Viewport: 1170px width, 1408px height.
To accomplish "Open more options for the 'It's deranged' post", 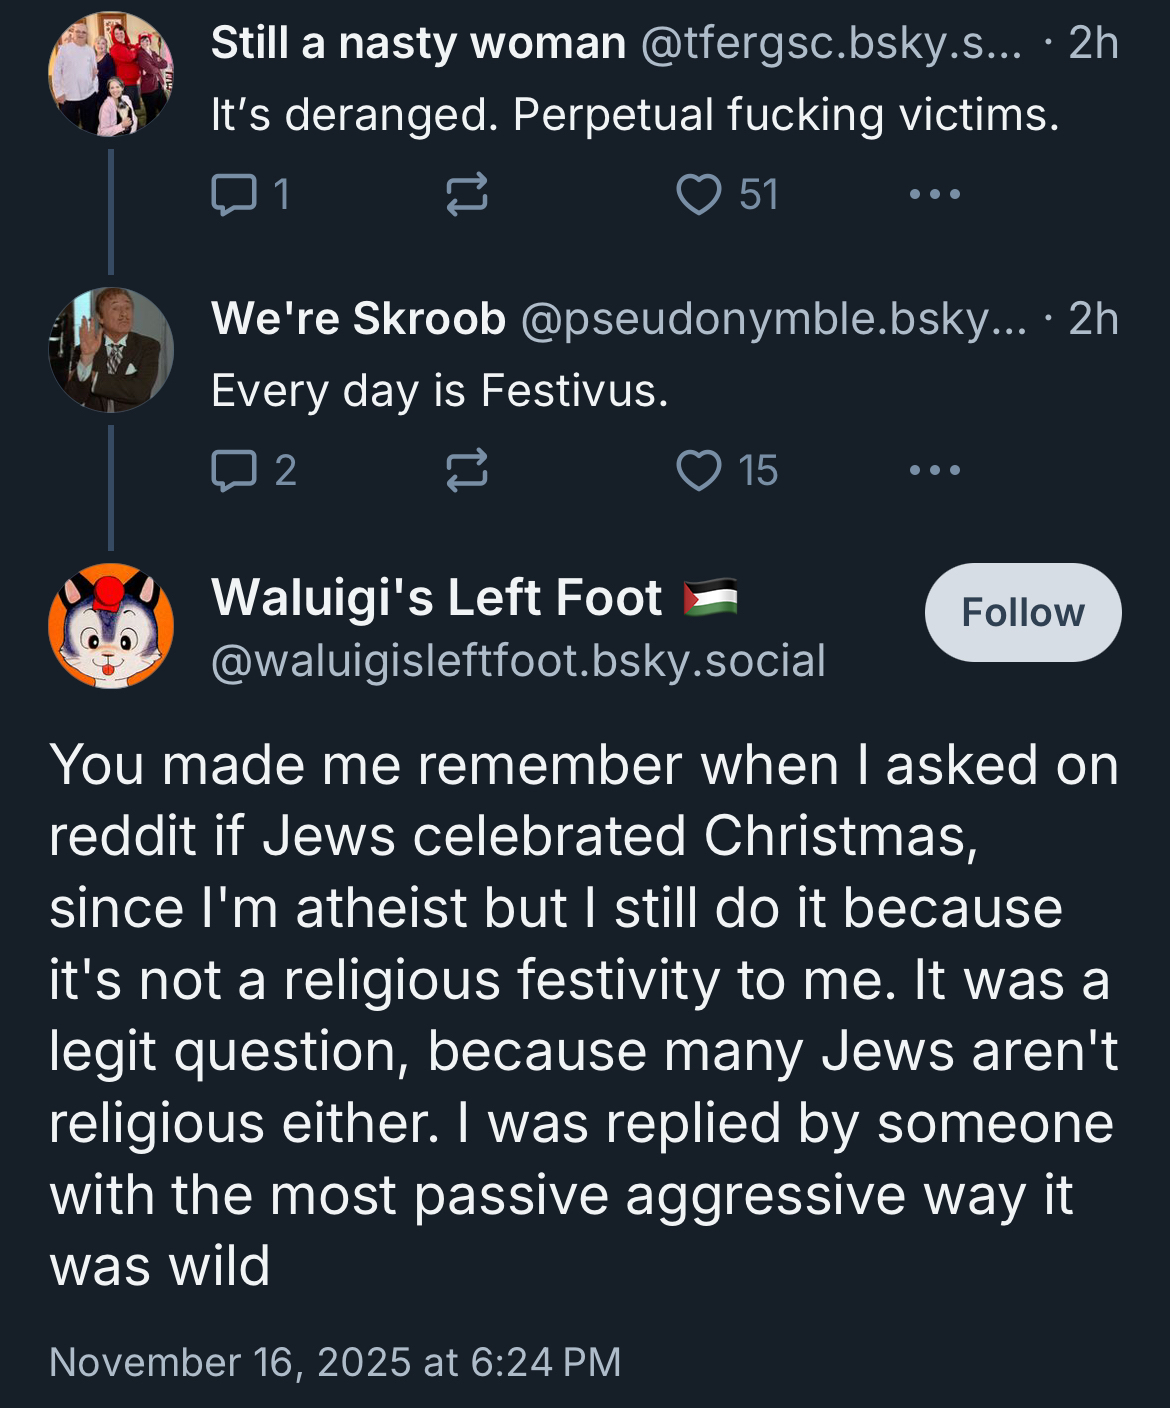I will click(934, 194).
